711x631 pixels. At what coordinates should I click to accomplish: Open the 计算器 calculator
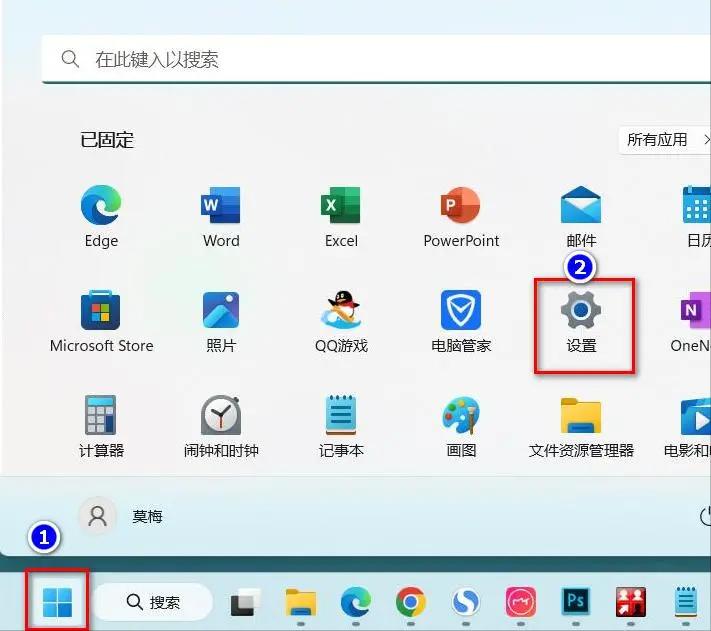click(x=101, y=427)
